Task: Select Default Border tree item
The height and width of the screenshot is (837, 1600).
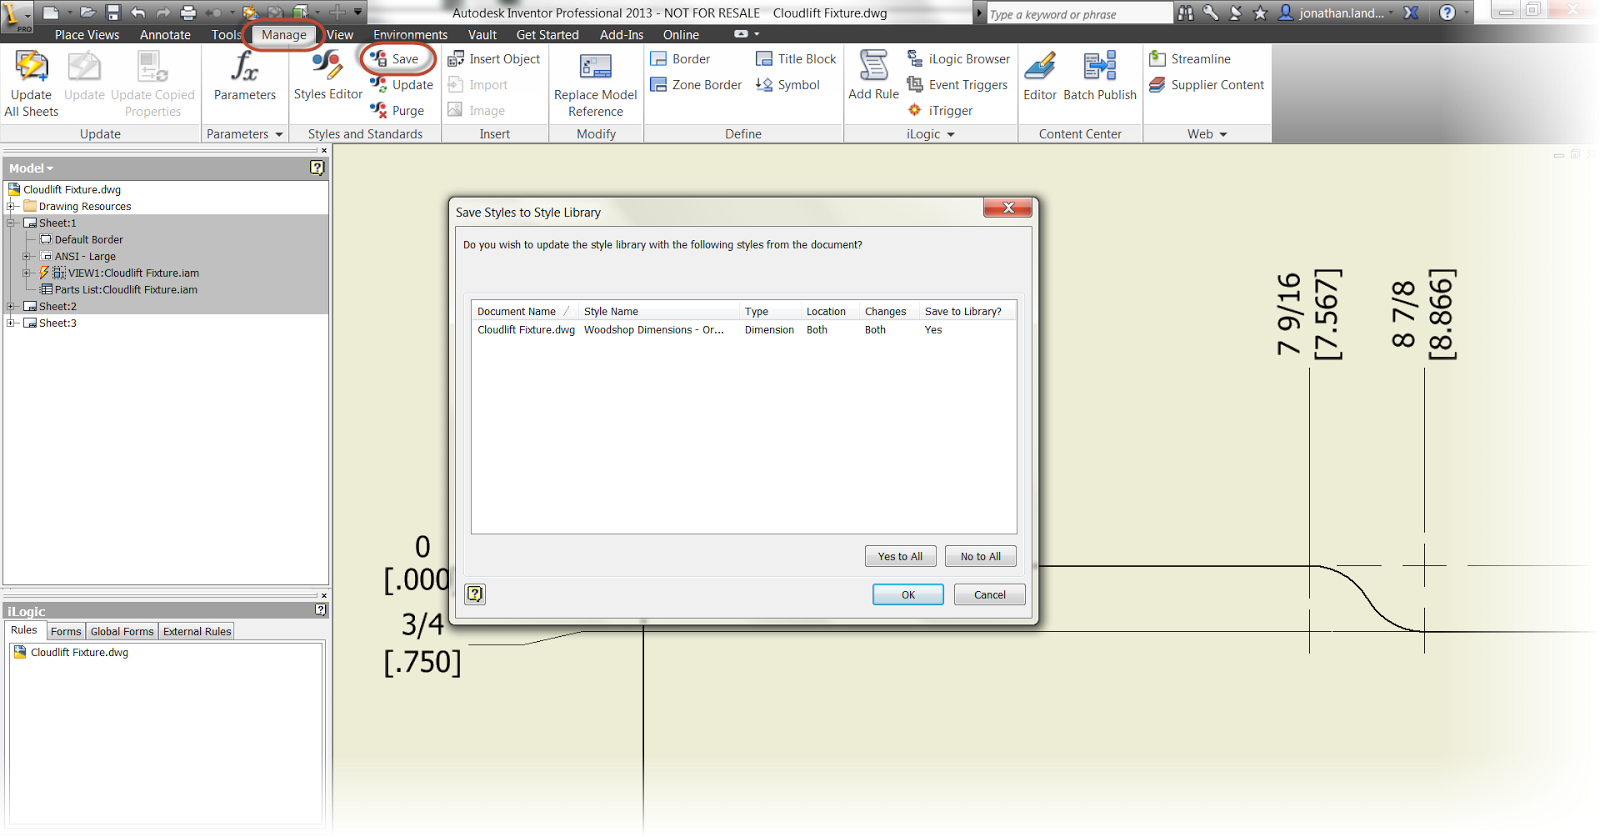Action: coord(82,240)
